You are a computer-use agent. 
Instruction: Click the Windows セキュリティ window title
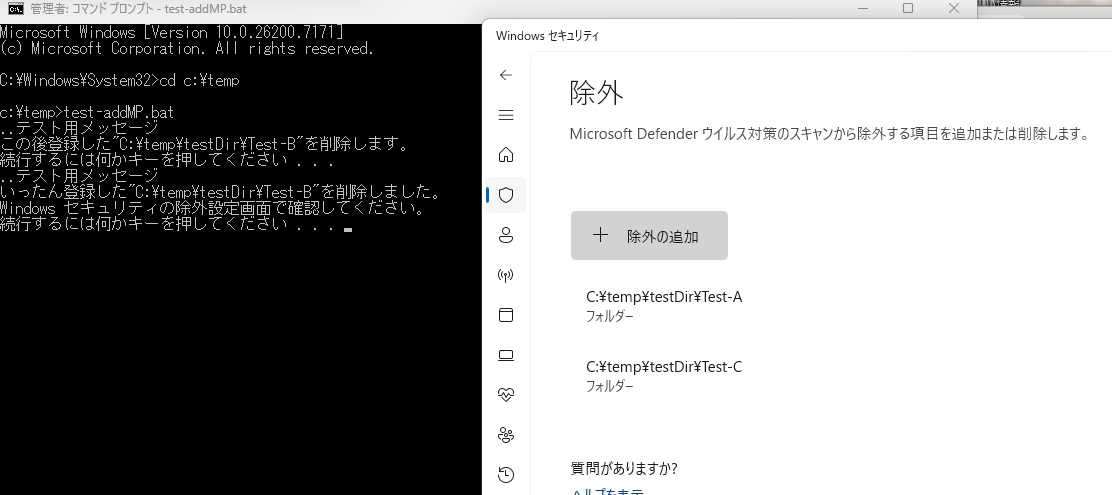click(547, 35)
